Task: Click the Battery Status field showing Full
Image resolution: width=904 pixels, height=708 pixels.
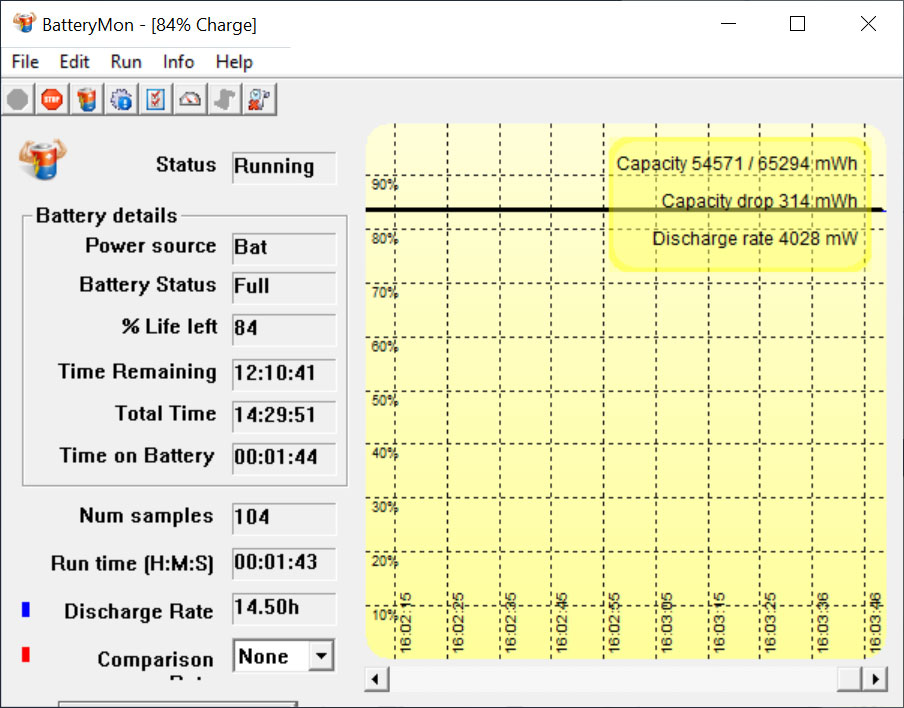Action: pyautogui.click(x=284, y=287)
